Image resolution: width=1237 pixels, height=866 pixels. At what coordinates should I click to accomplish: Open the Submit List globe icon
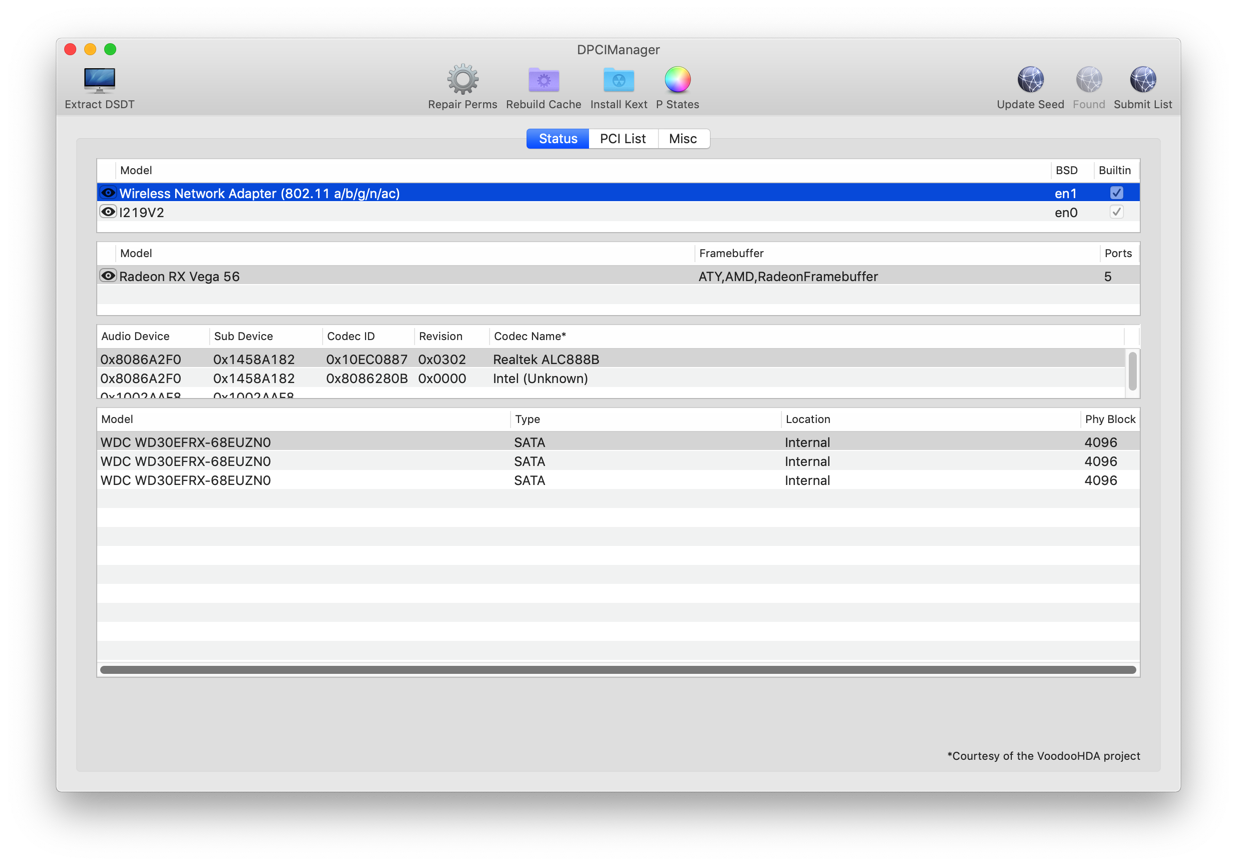click(x=1143, y=87)
